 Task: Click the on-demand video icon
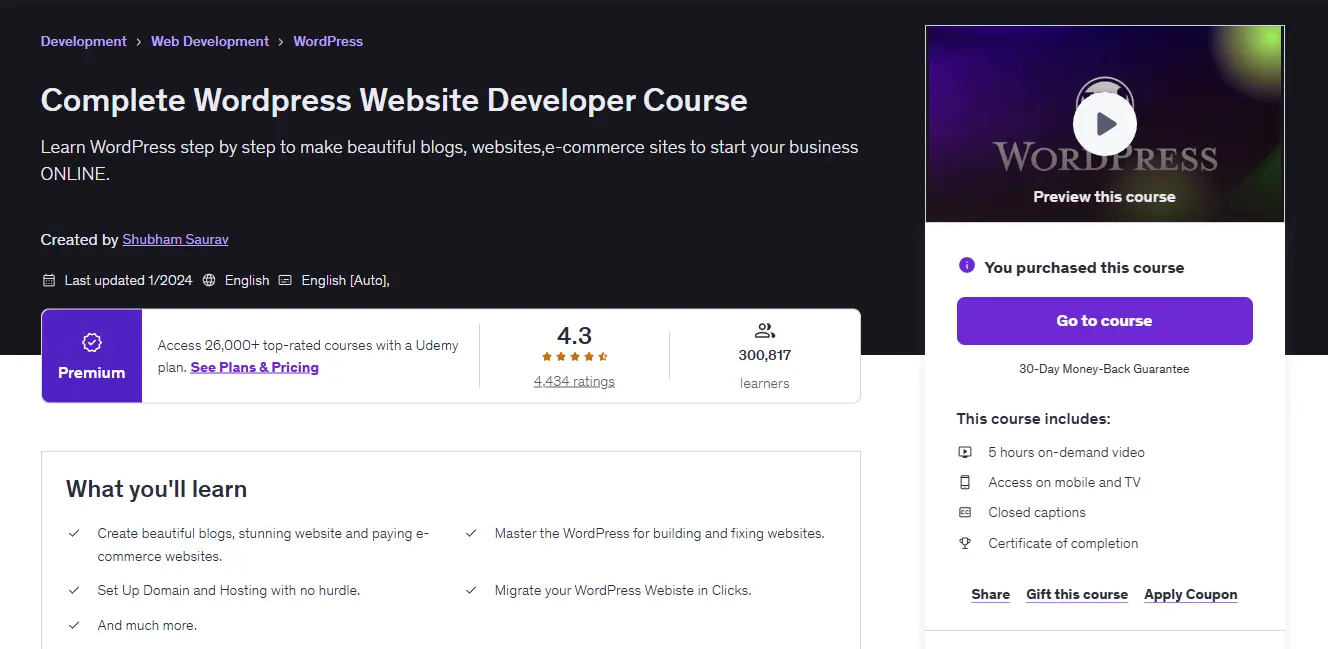coord(965,452)
